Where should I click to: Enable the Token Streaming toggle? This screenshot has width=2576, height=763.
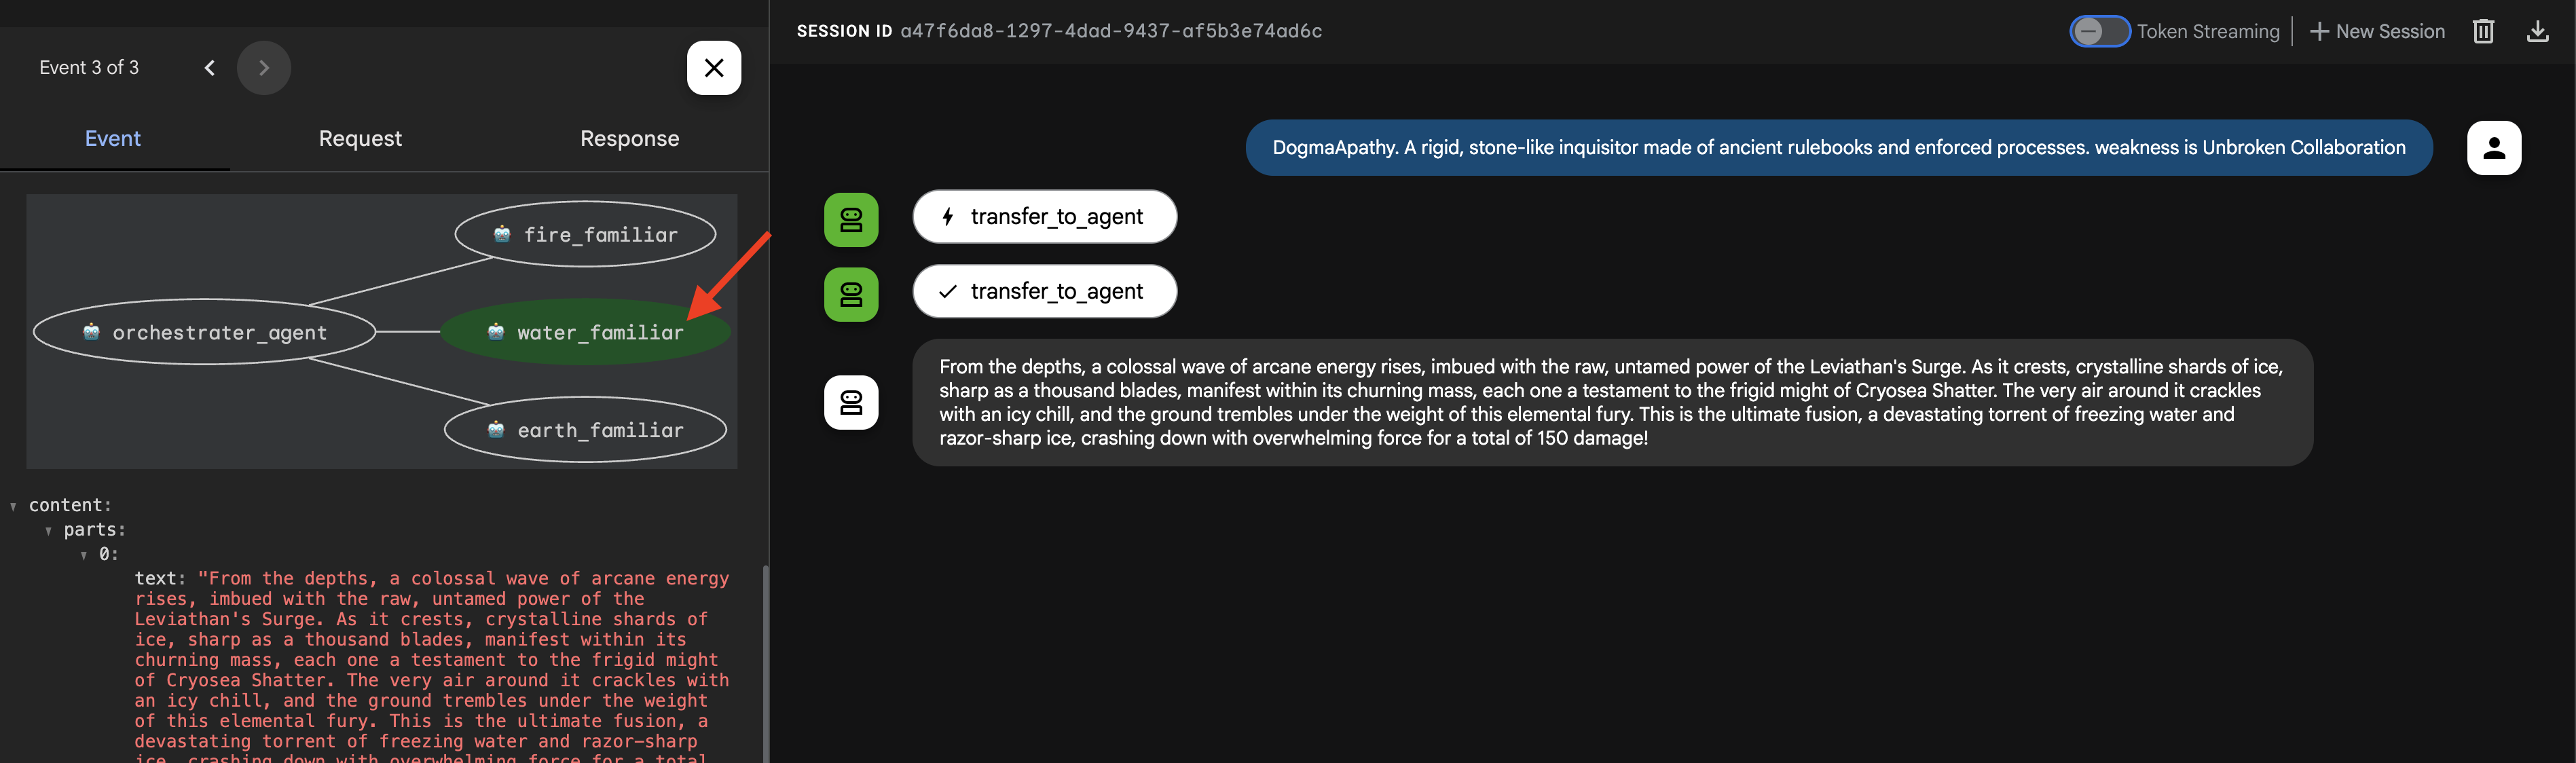(2099, 32)
